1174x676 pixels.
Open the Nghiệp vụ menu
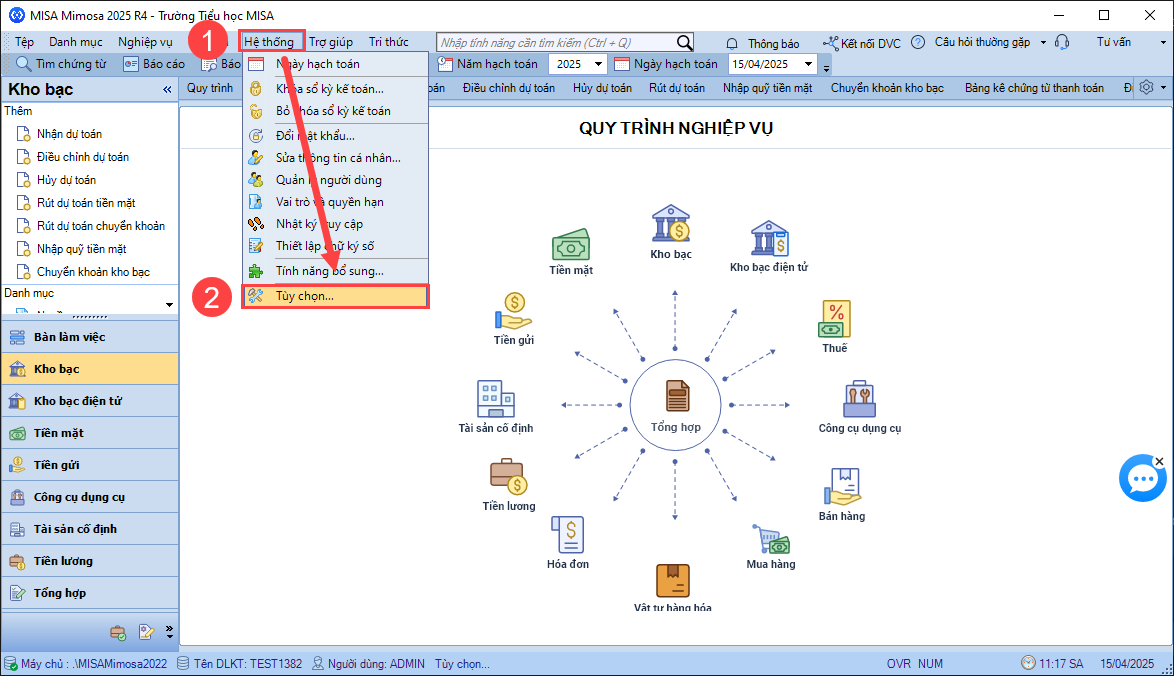coord(145,42)
